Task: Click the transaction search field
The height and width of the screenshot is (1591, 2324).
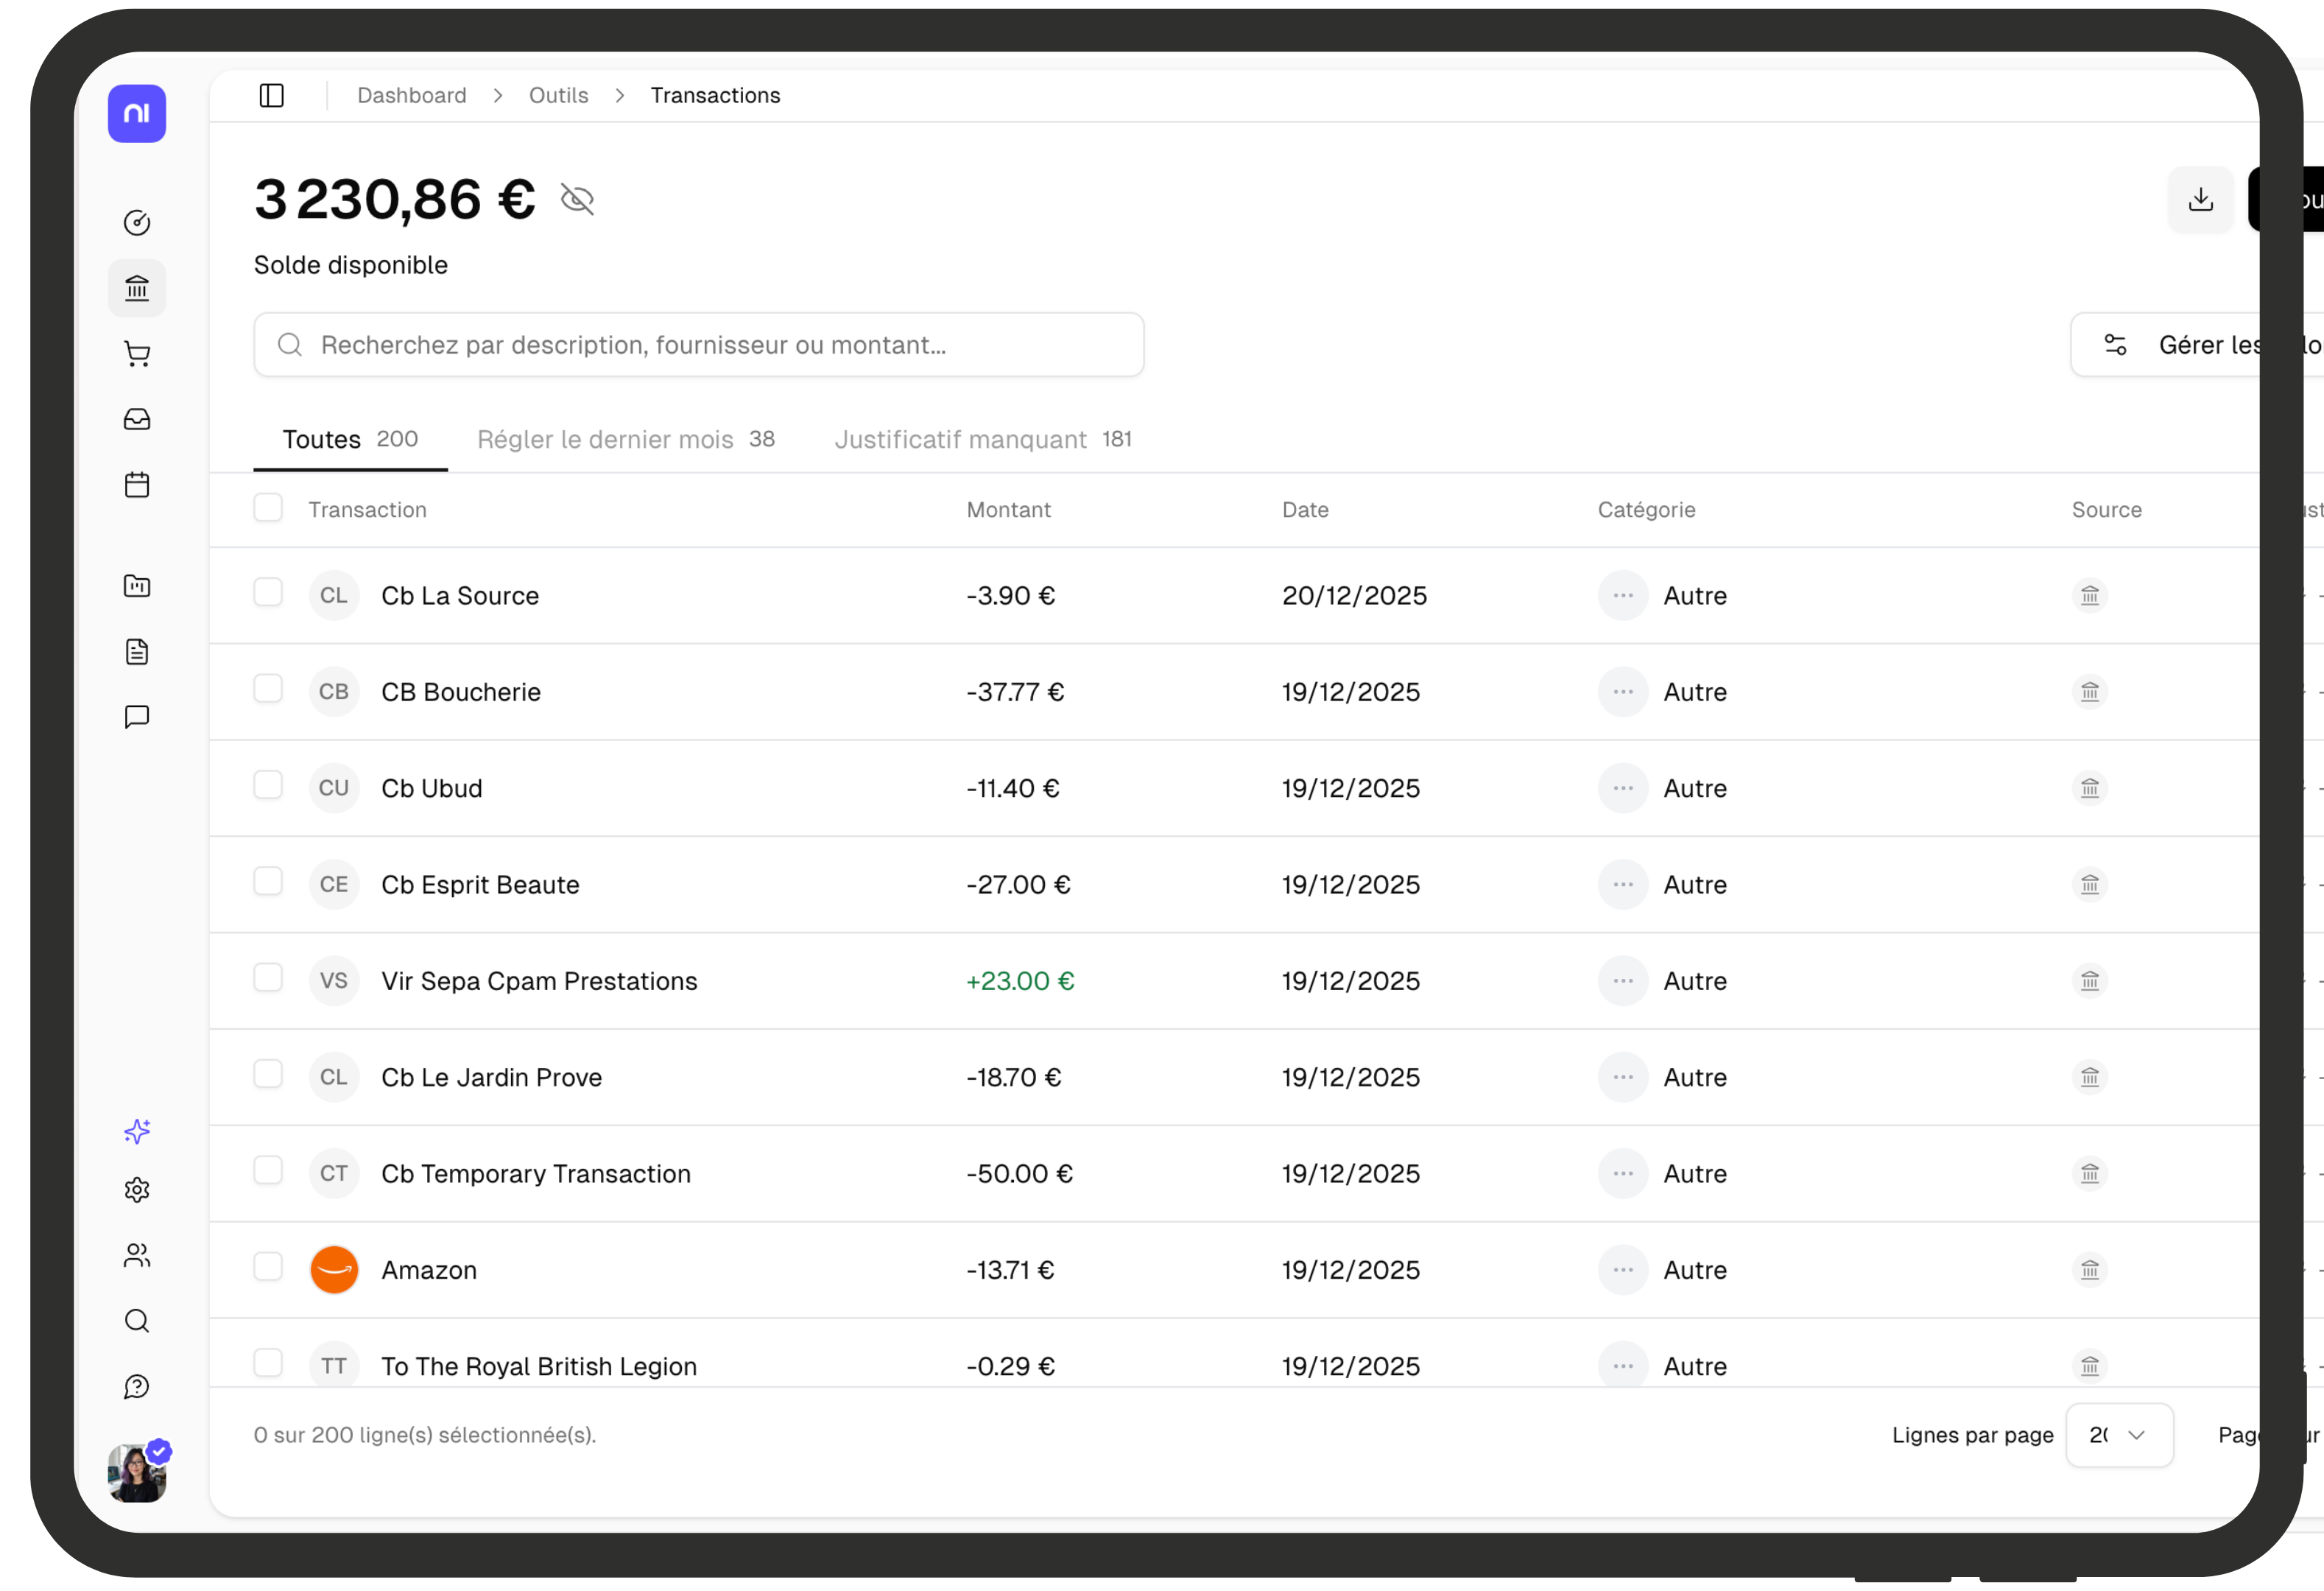Action: tap(698, 344)
